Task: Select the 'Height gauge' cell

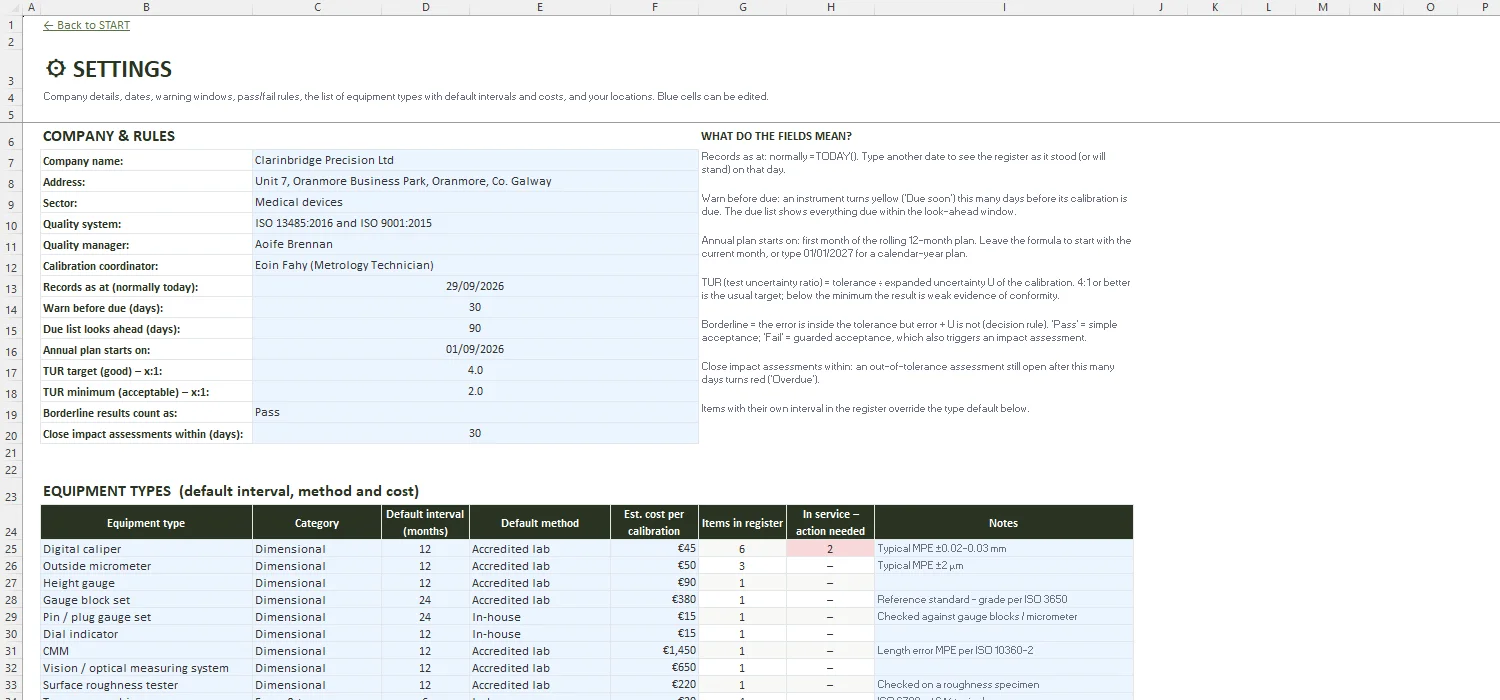Action: tap(146, 583)
